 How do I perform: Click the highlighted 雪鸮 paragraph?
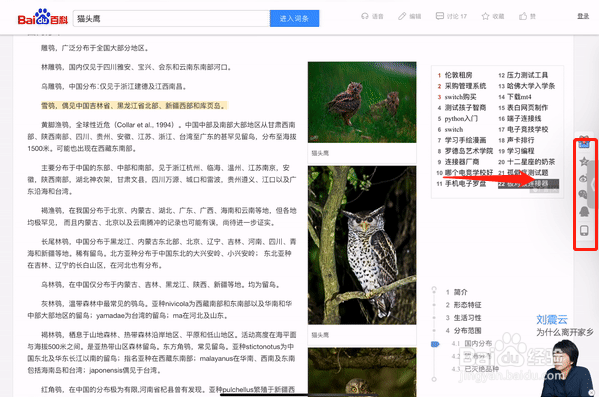point(134,105)
